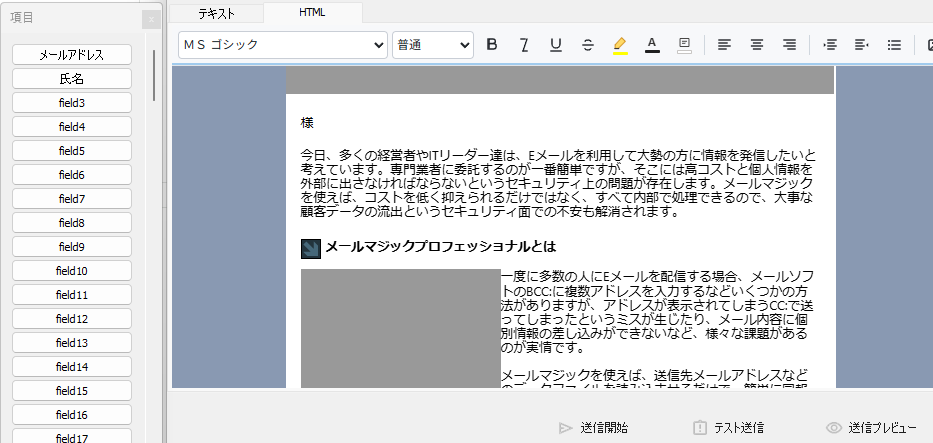Close the 項目 panel
The image size is (933, 443).
click(151, 20)
